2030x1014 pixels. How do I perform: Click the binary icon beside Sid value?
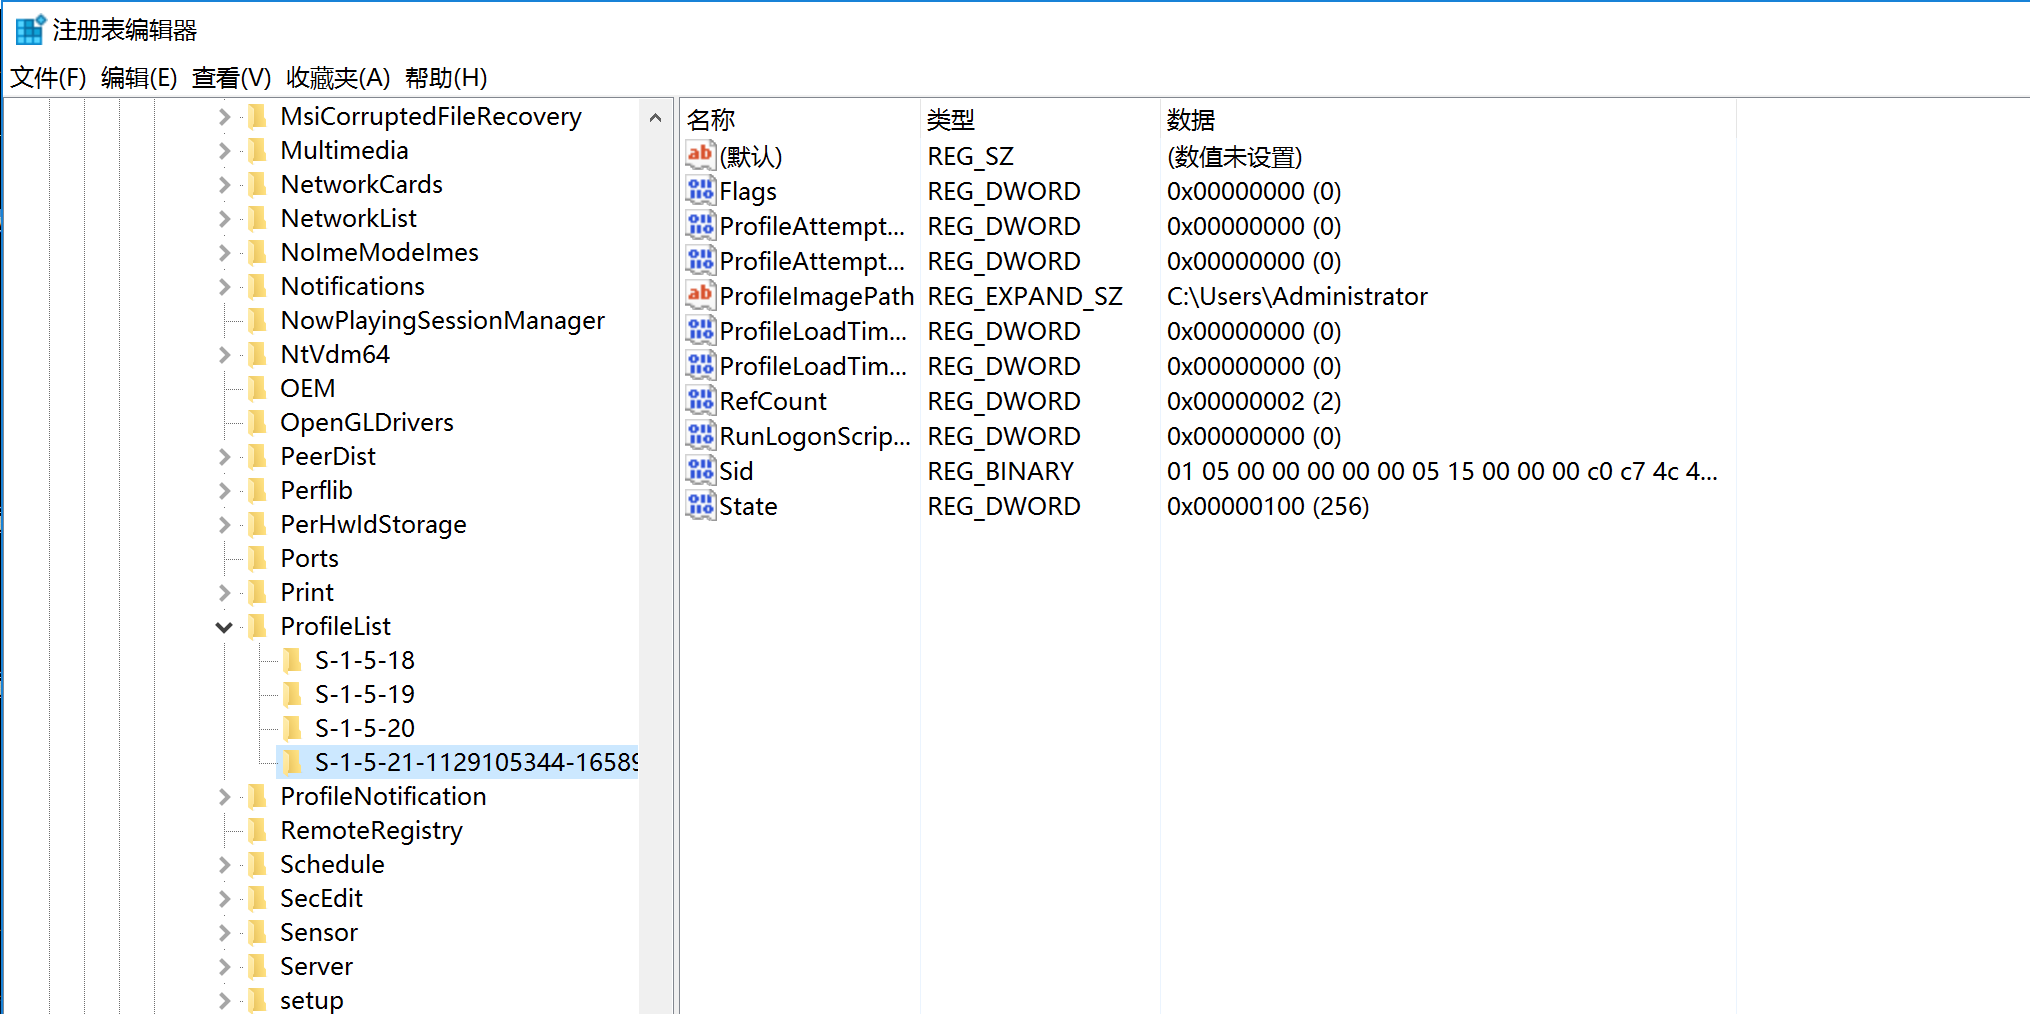(x=700, y=470)
